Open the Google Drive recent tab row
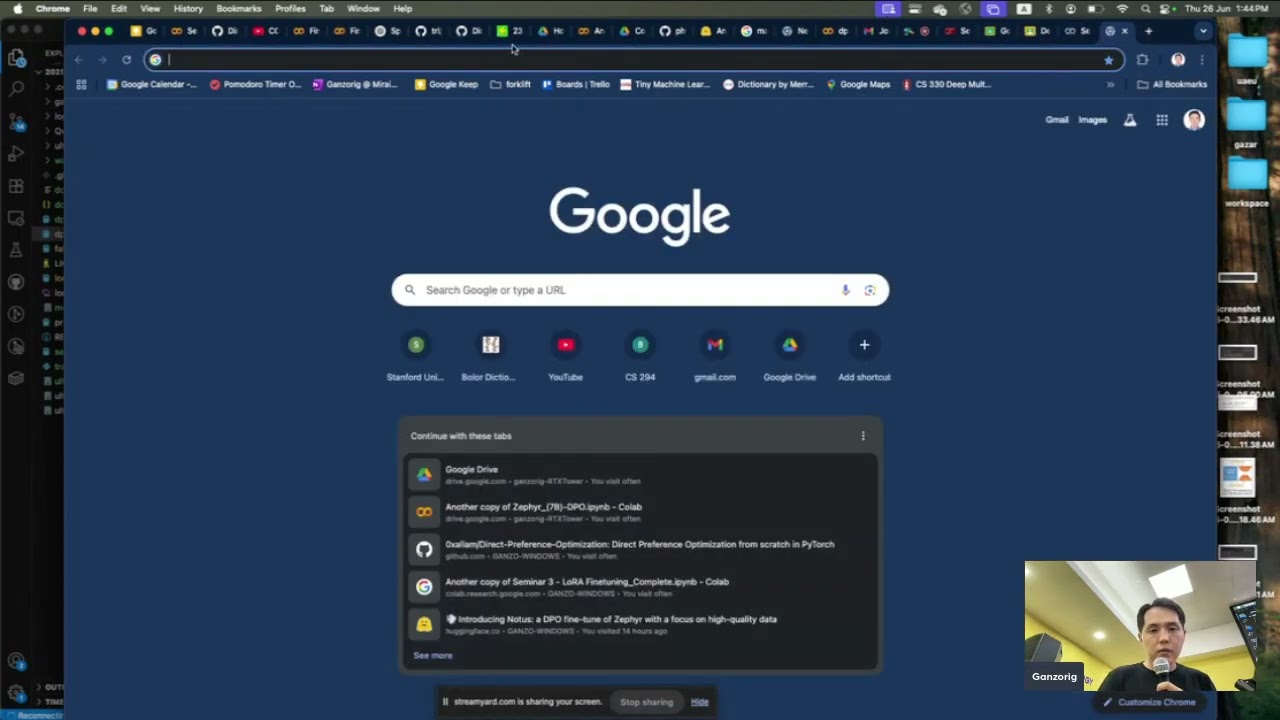 click(x=640, y=474)
